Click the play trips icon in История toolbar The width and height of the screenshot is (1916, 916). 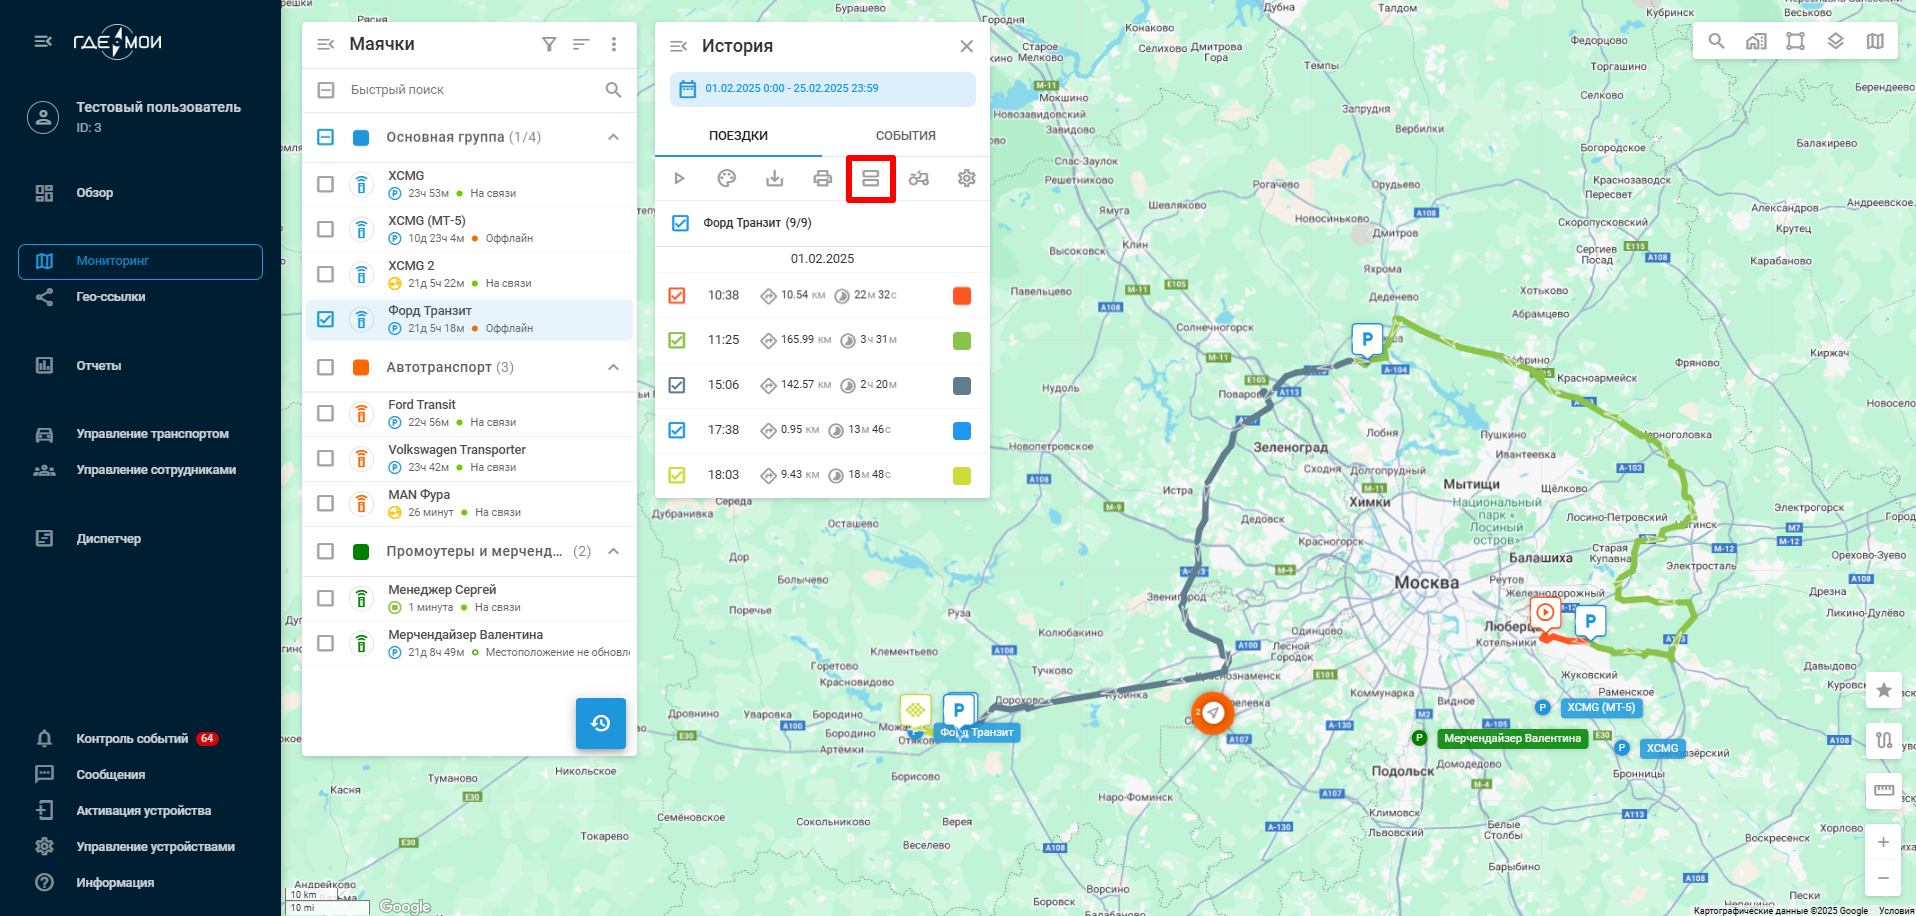[679, 179]
